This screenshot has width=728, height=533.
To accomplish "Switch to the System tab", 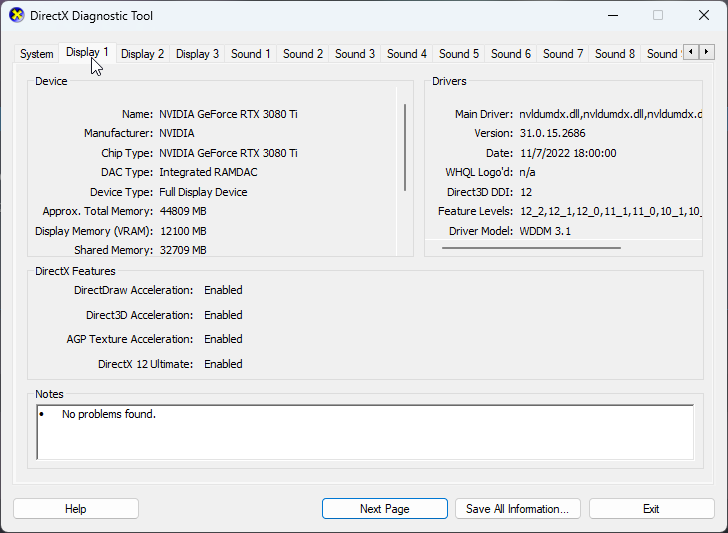I will pos(36,54).
